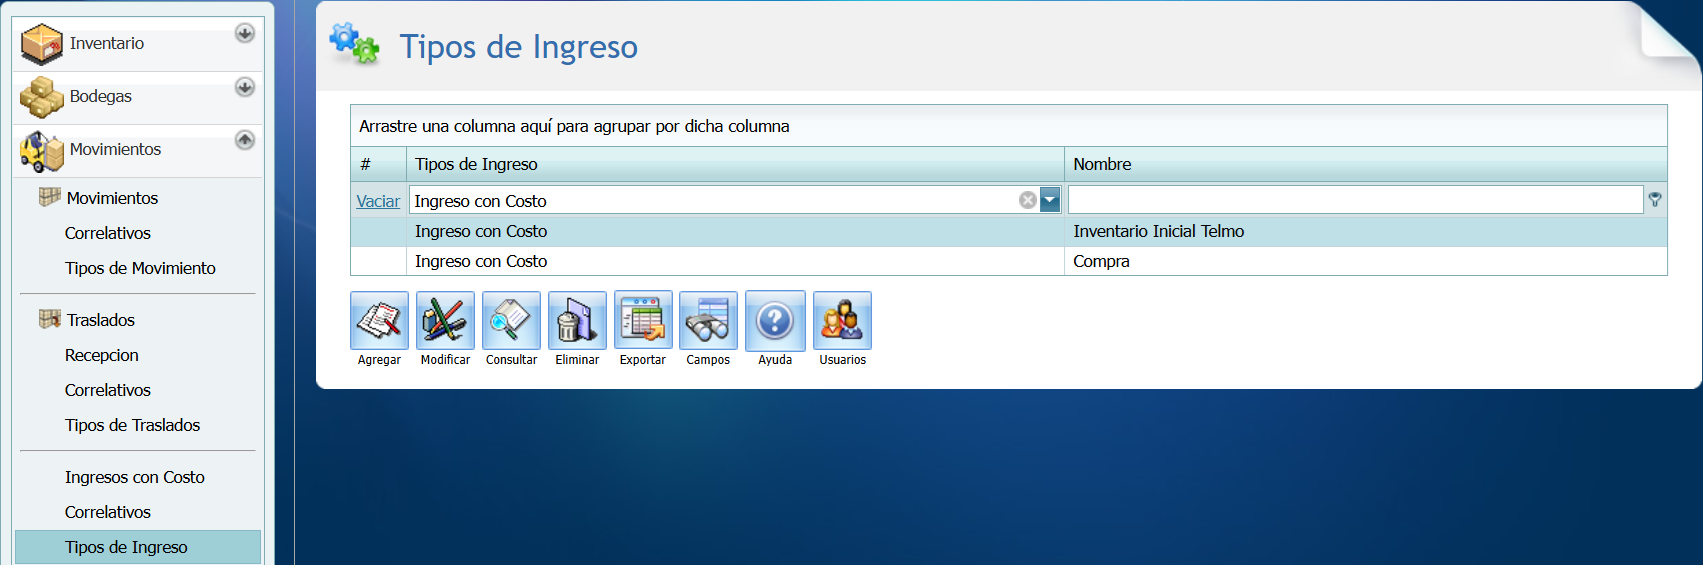Click the Tipos de Ingreso gears icon
Viewport: 1703px width, 565px height.
355,44
